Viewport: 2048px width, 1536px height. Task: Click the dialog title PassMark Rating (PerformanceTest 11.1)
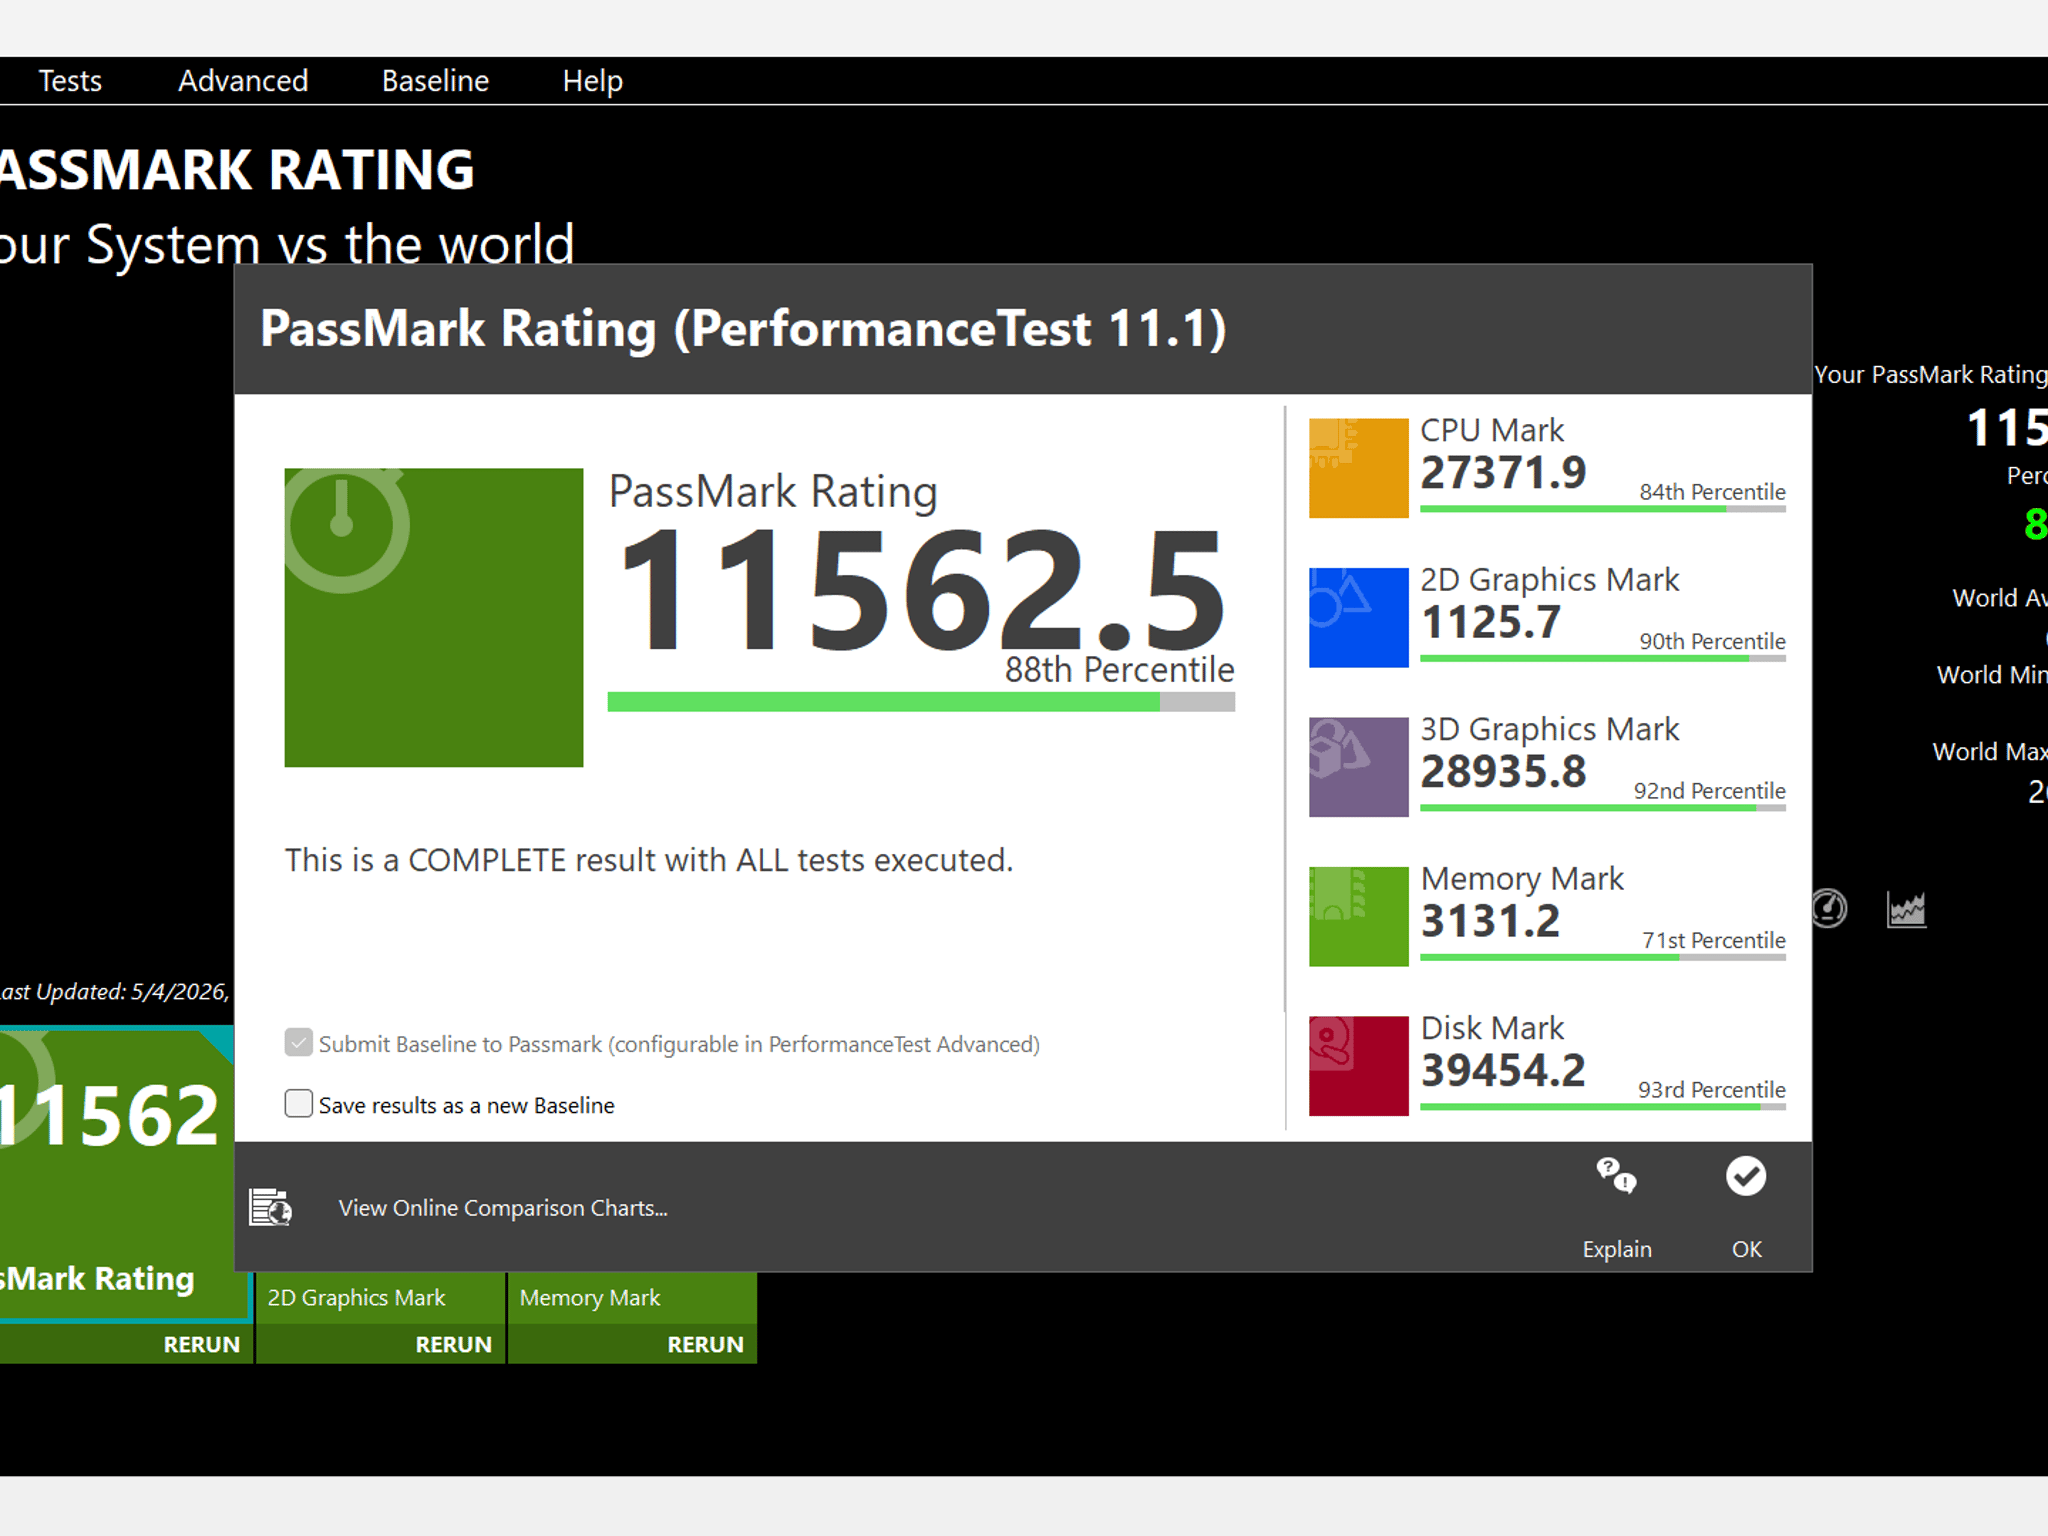[743, 329]
